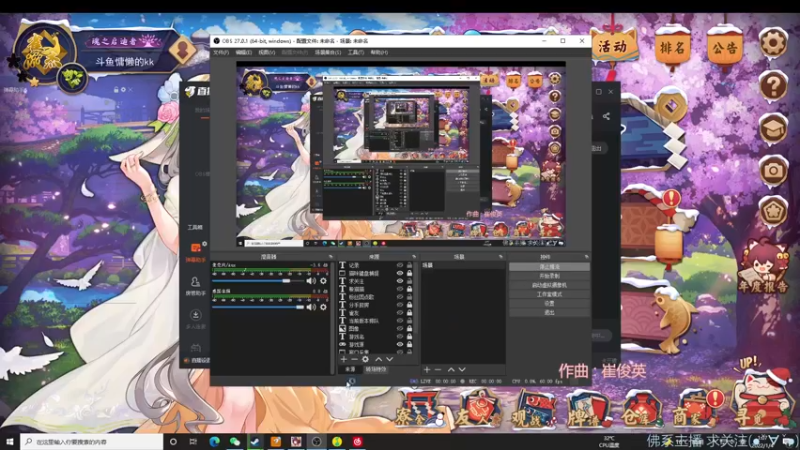Click 启动虚拟摄像机 virtual camera button

(549, 285)
